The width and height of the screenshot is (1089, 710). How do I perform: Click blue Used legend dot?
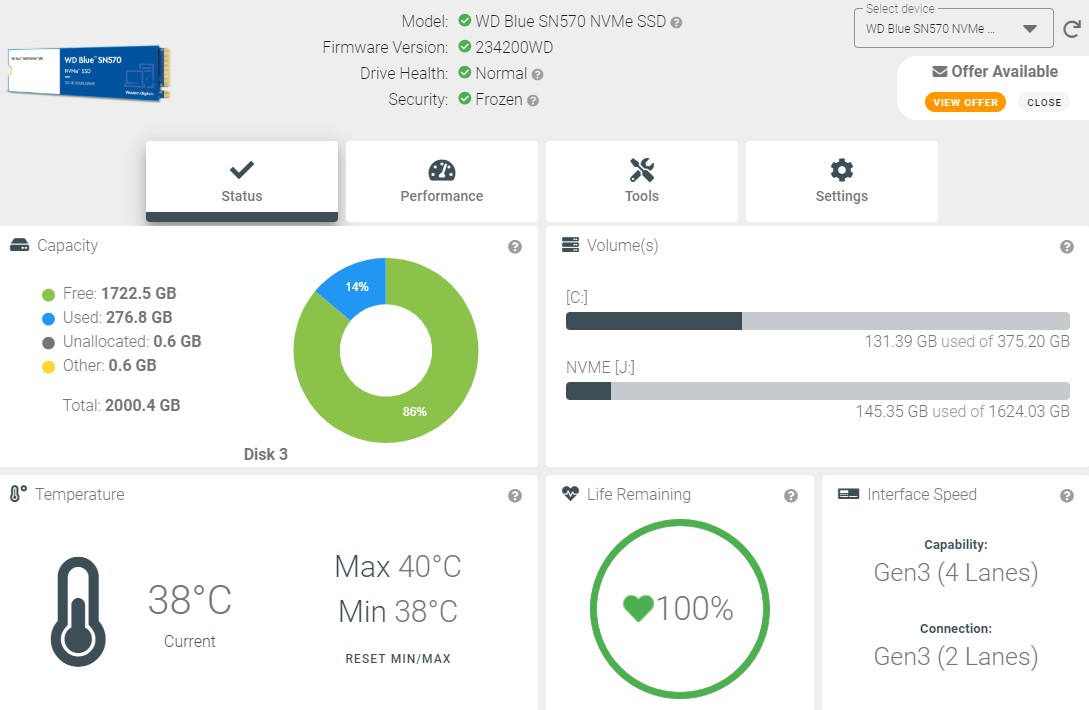(x=49, y=319)
